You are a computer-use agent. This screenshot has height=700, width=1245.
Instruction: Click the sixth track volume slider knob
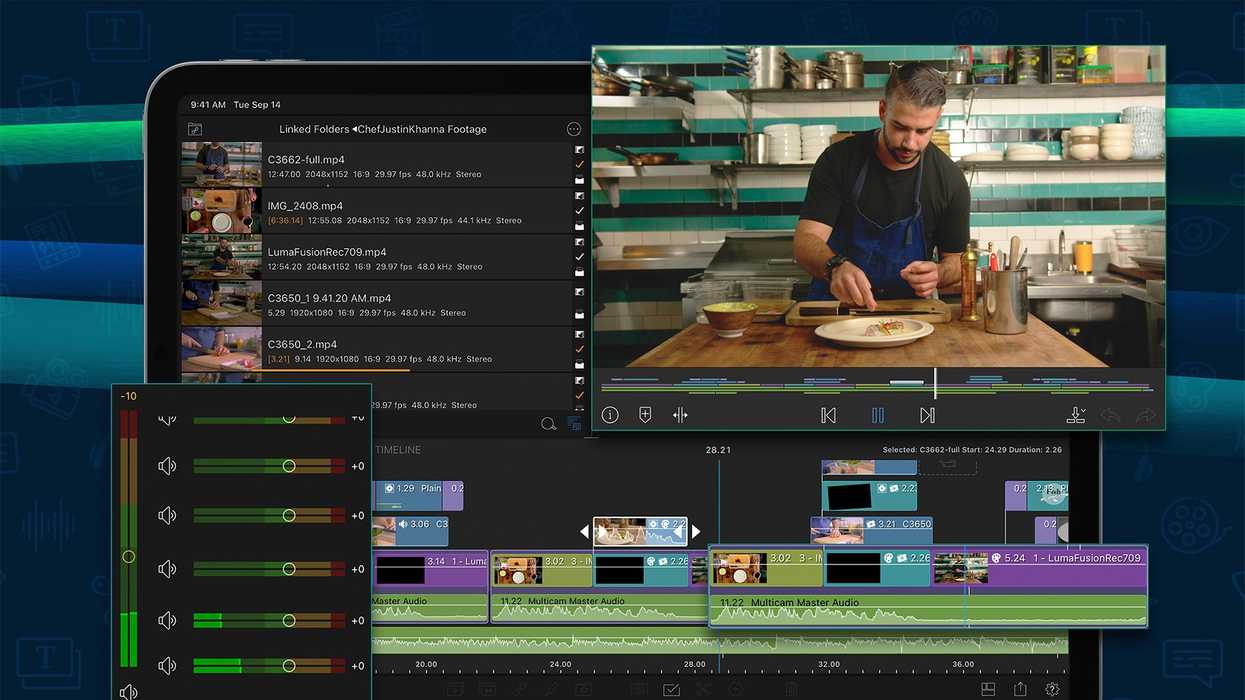(x=289, y=665)
